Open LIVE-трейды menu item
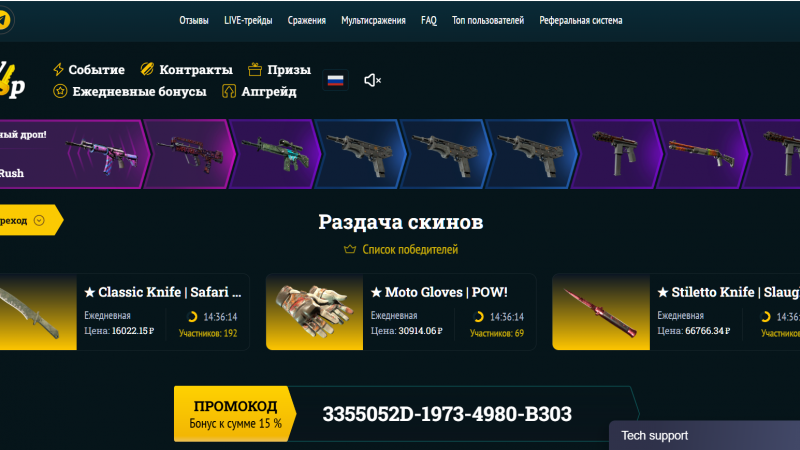 click(248, 20)
